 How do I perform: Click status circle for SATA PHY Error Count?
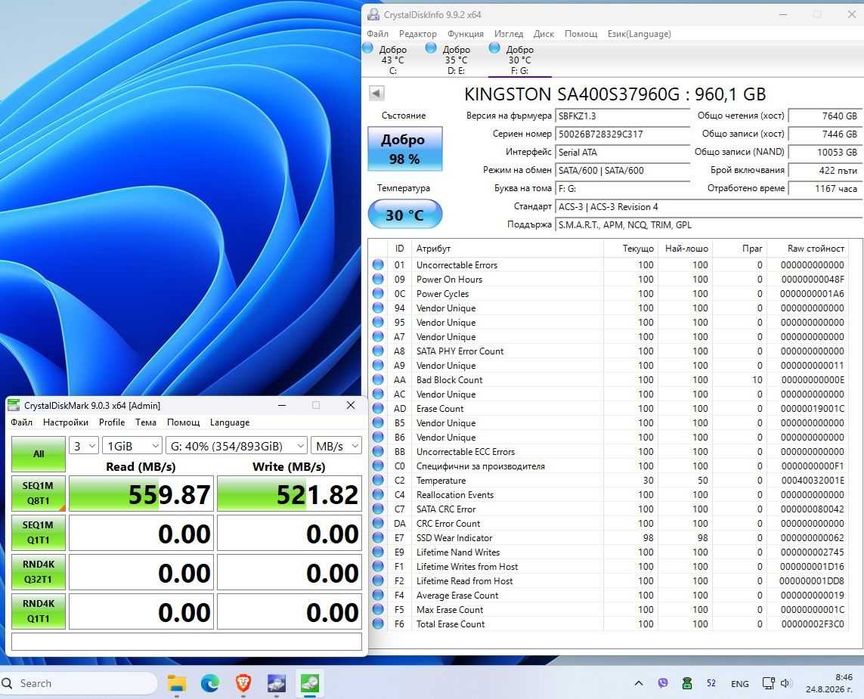(378, 351)
